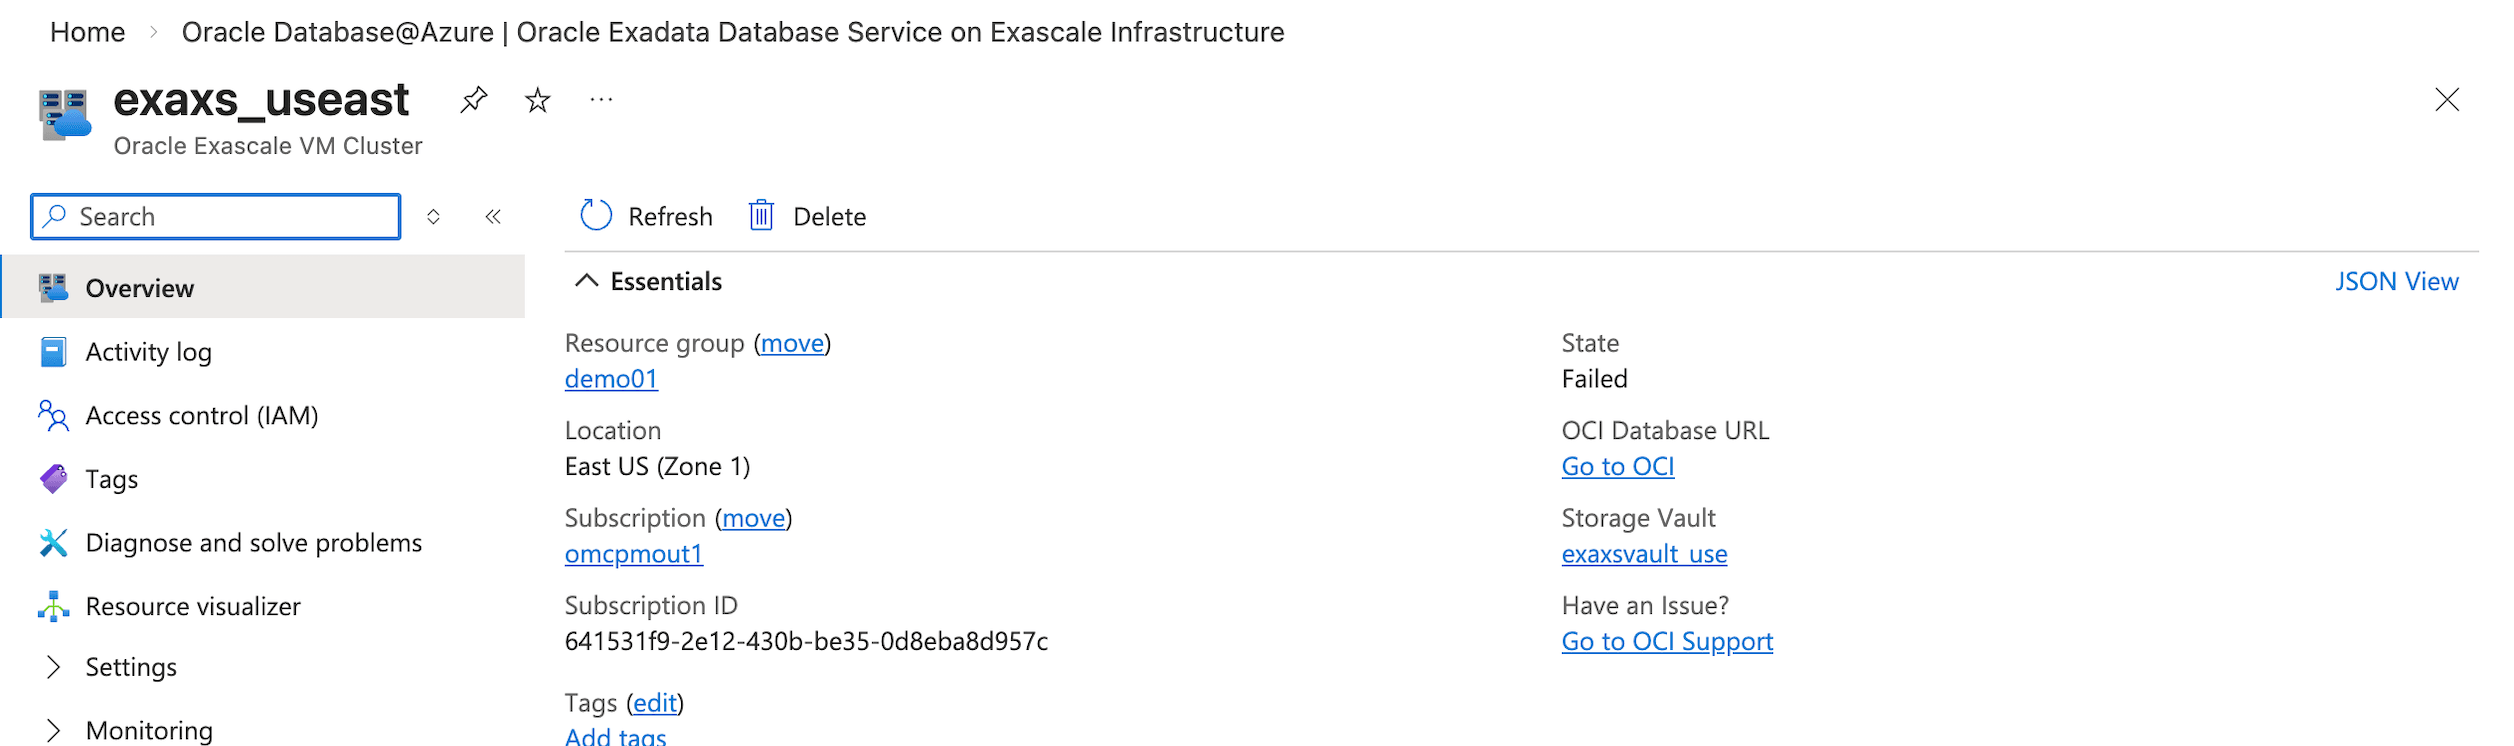Open JSON View of the resource
Screen dimensions: 2514x746
click(x=2396, y=281)
